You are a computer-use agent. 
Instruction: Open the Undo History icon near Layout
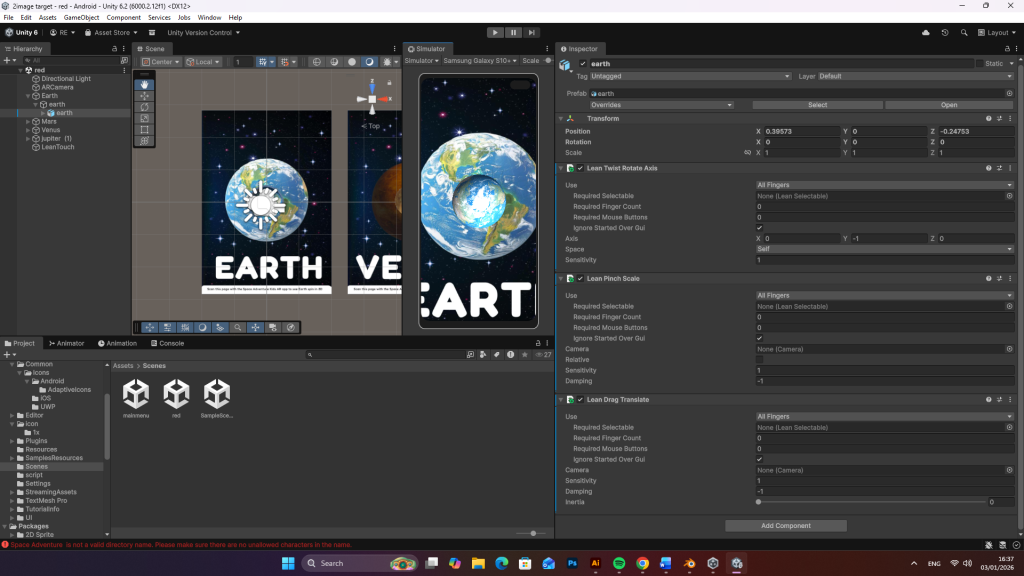[945, 32]
